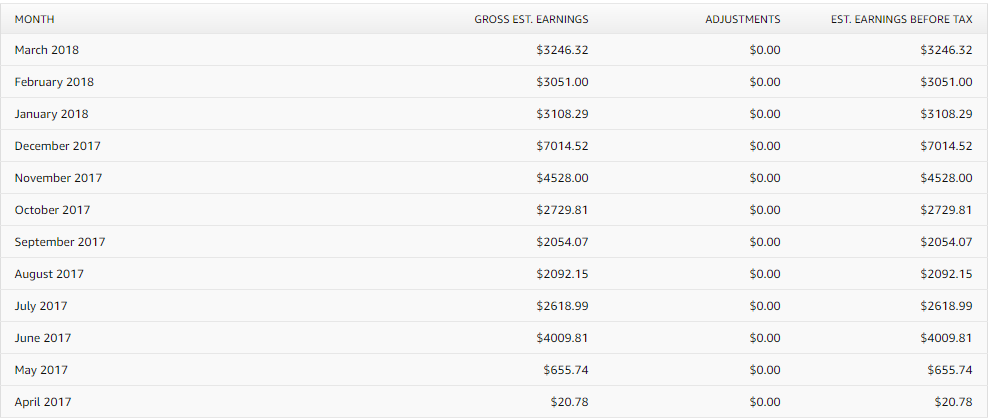Click December 2017 gross earnings $7014.52
The width and height of the screenshot is (991, 418).
[x=562, y=146]
